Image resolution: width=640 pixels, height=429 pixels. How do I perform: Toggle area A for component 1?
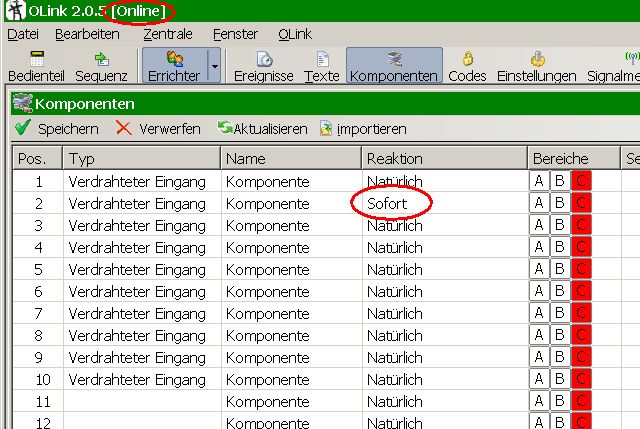click(x=539, y=181)
